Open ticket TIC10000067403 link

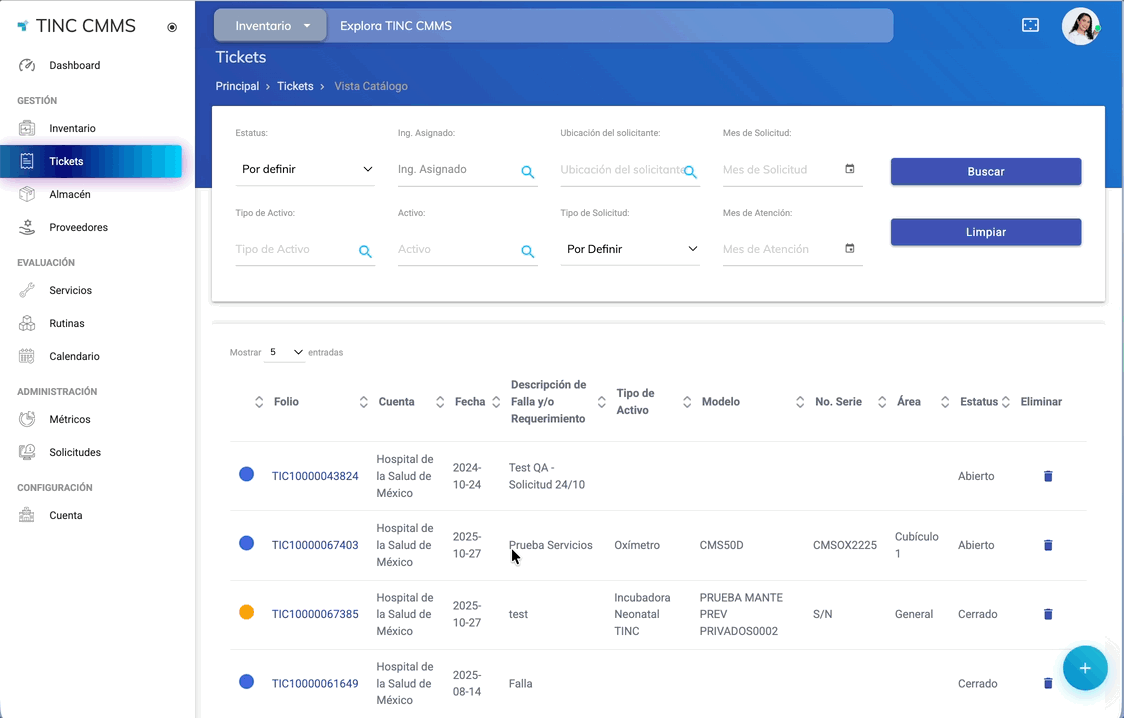tap(315, 545)
